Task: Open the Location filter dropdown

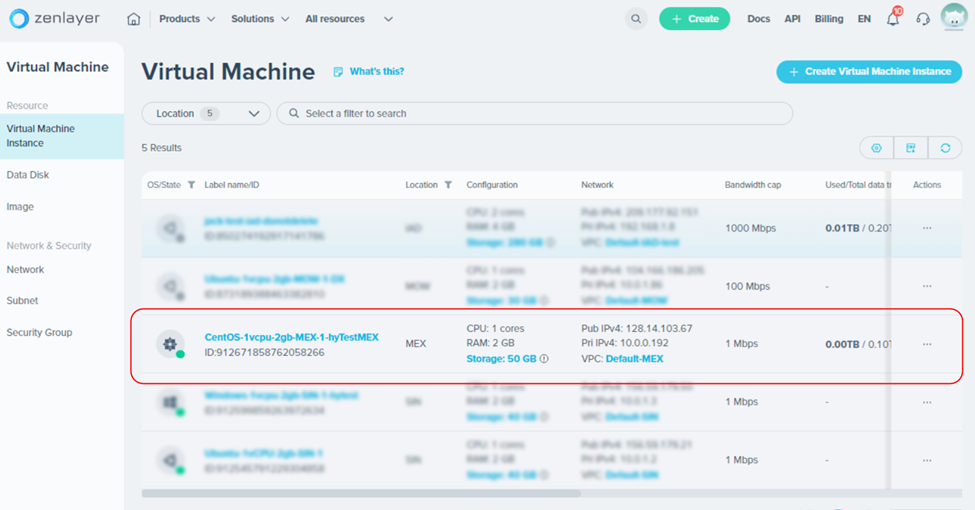Action: [x=206, y=113]
